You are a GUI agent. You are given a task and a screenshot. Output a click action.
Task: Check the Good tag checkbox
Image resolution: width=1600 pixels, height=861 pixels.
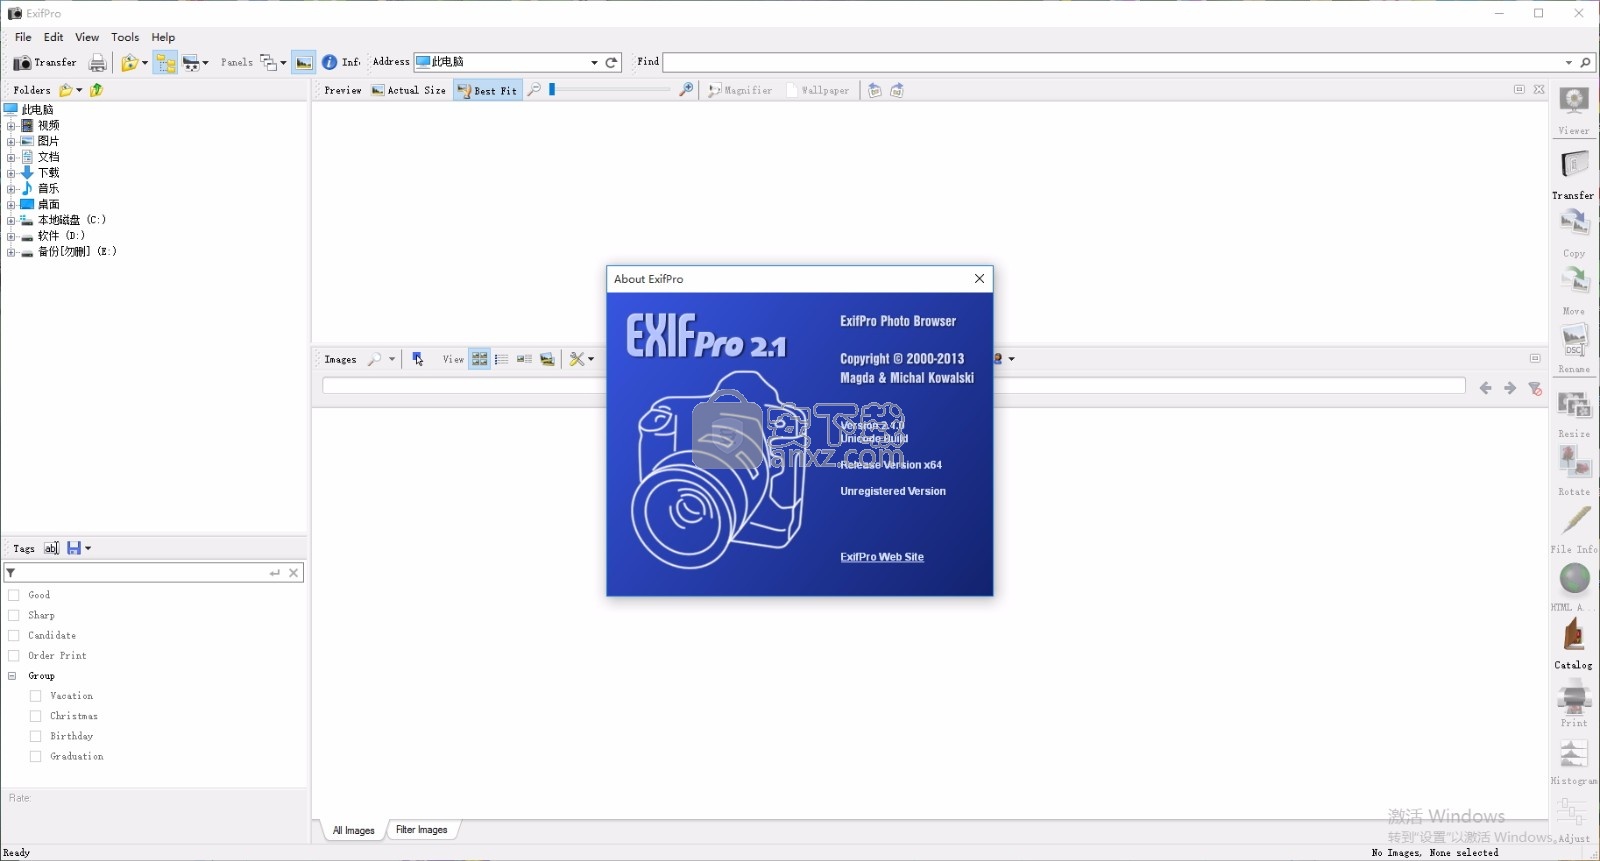(x=14, y=595)
